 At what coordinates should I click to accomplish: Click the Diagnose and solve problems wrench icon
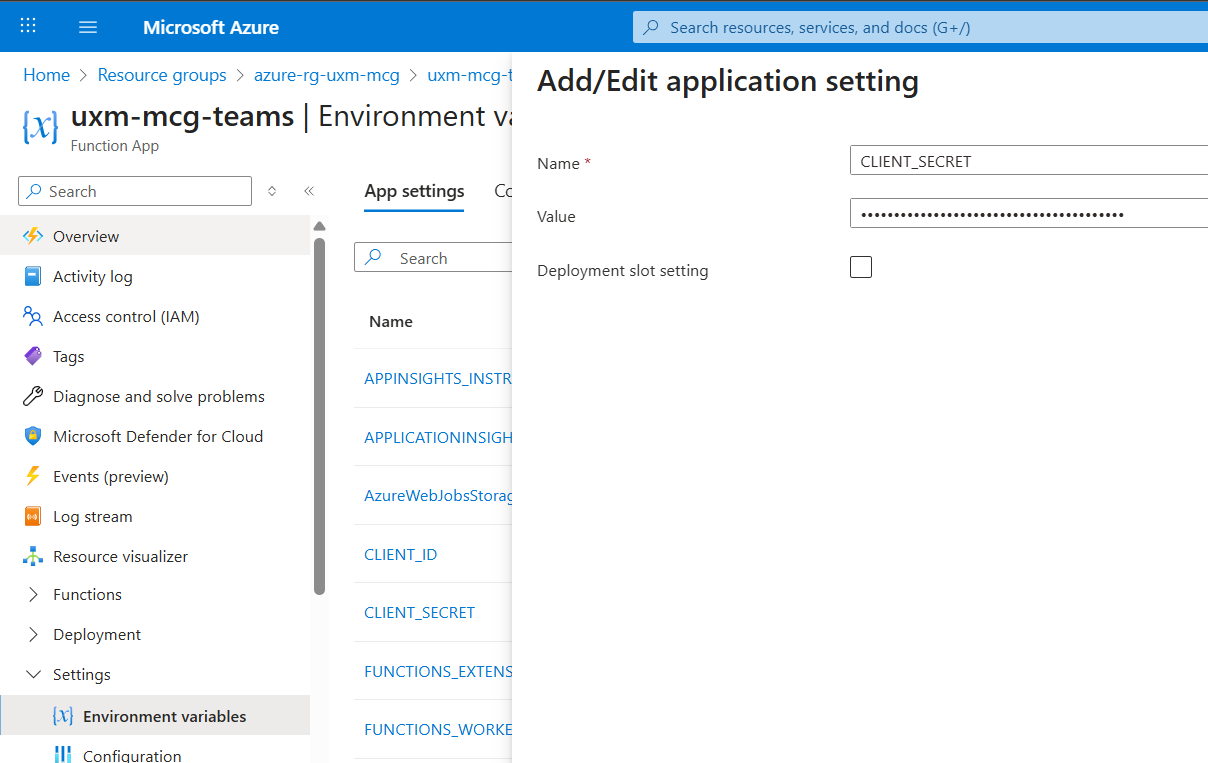[33, 397]
